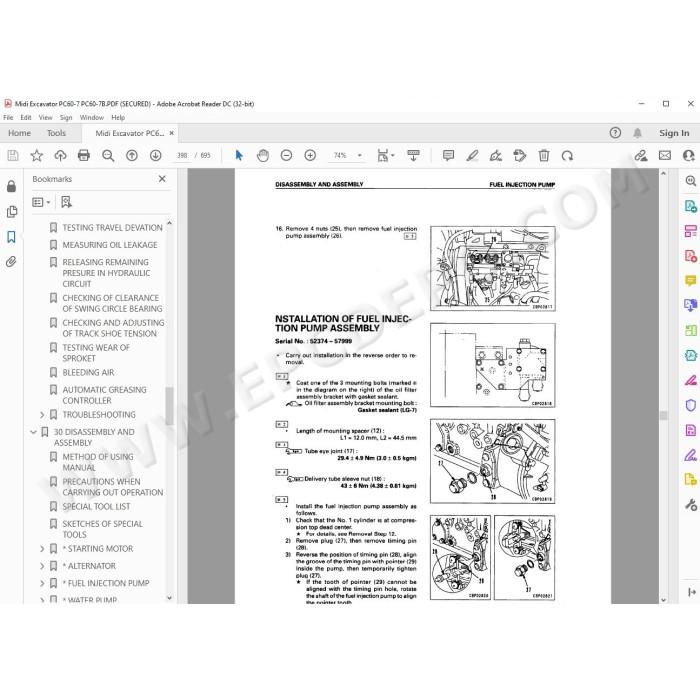Click the document vertical scrollbar thumb
700x700 pixels.
(x=664, y=415)
